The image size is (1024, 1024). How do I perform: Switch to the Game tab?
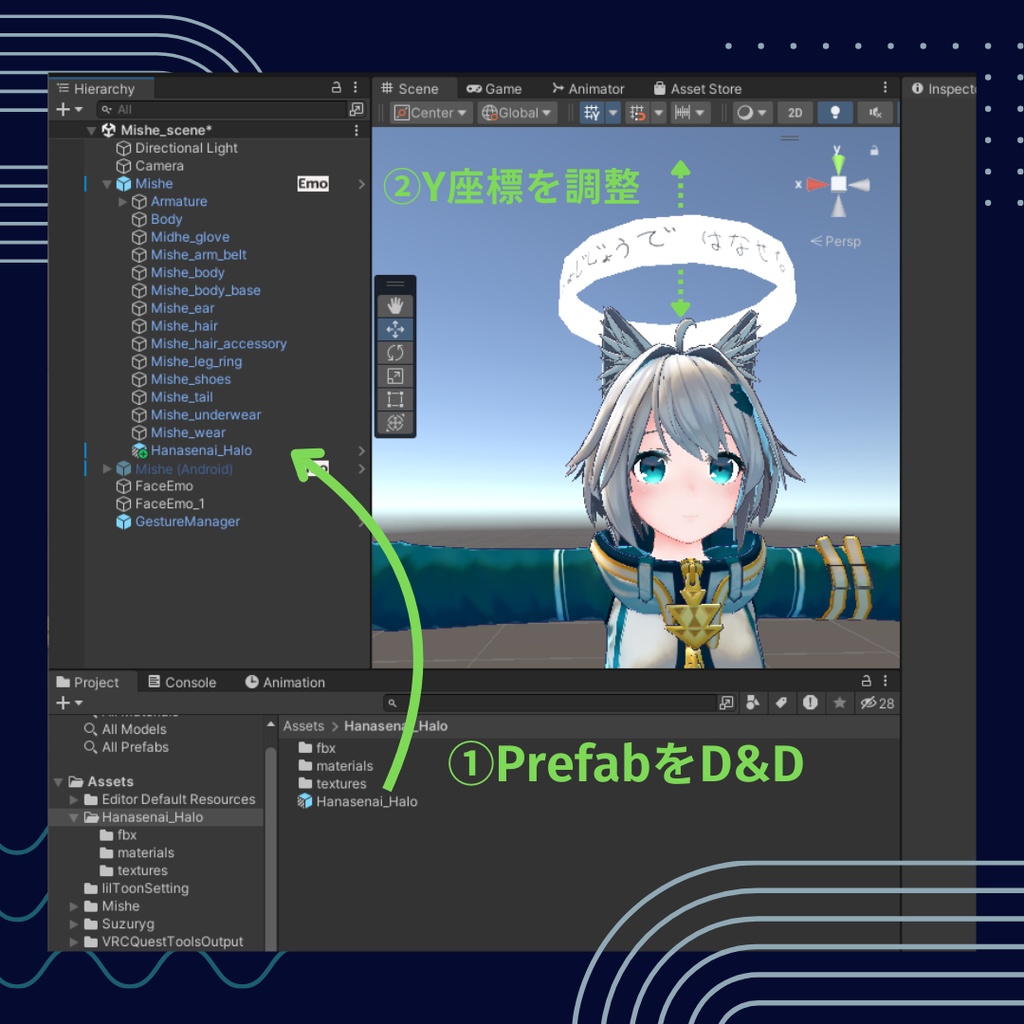tap(494, 88)
